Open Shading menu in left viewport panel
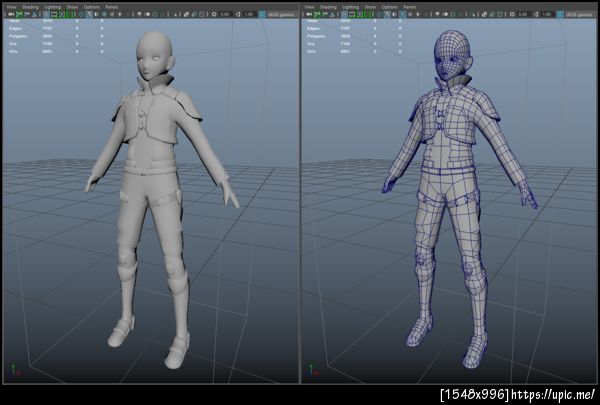The height and width of the screenshot is (405, 600). coord(30,7)
